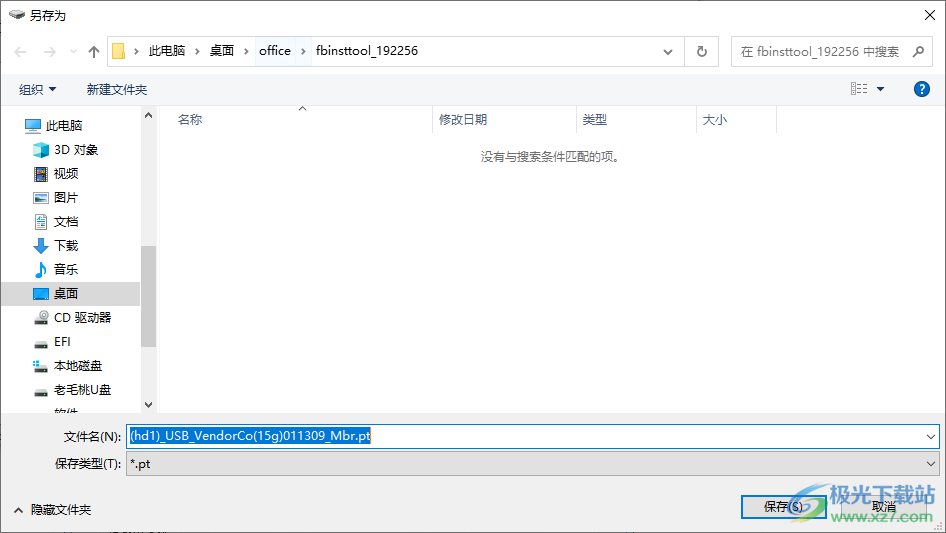The width and height of the screenshot is (946, 533).
Task: Open 3D 对象 folder in sidebar
Action: [x=75, y=150]
